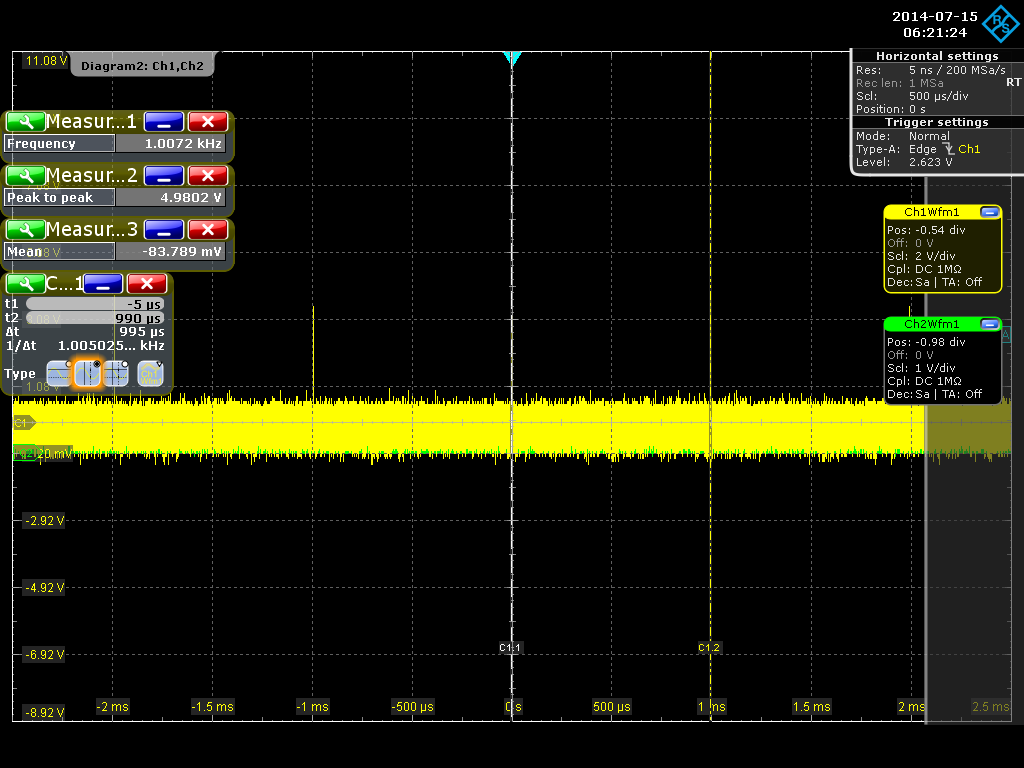Viewport: 1024px width, 768px height.
Task: Close the Measurement 2 result box
Action: [x=207, y=176]
